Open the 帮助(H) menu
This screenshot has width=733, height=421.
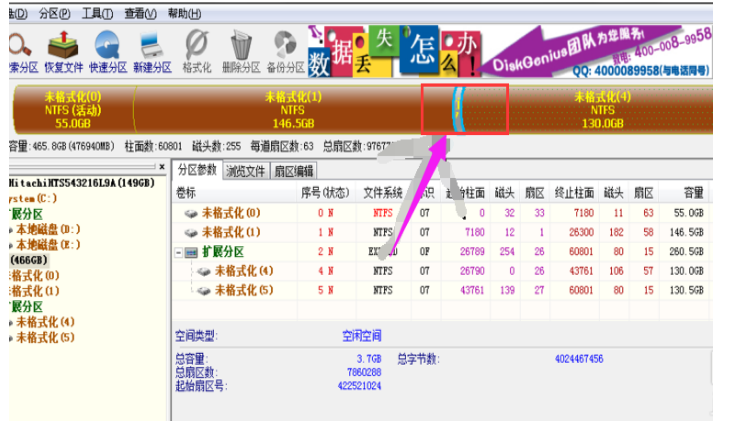coord(184,14)
